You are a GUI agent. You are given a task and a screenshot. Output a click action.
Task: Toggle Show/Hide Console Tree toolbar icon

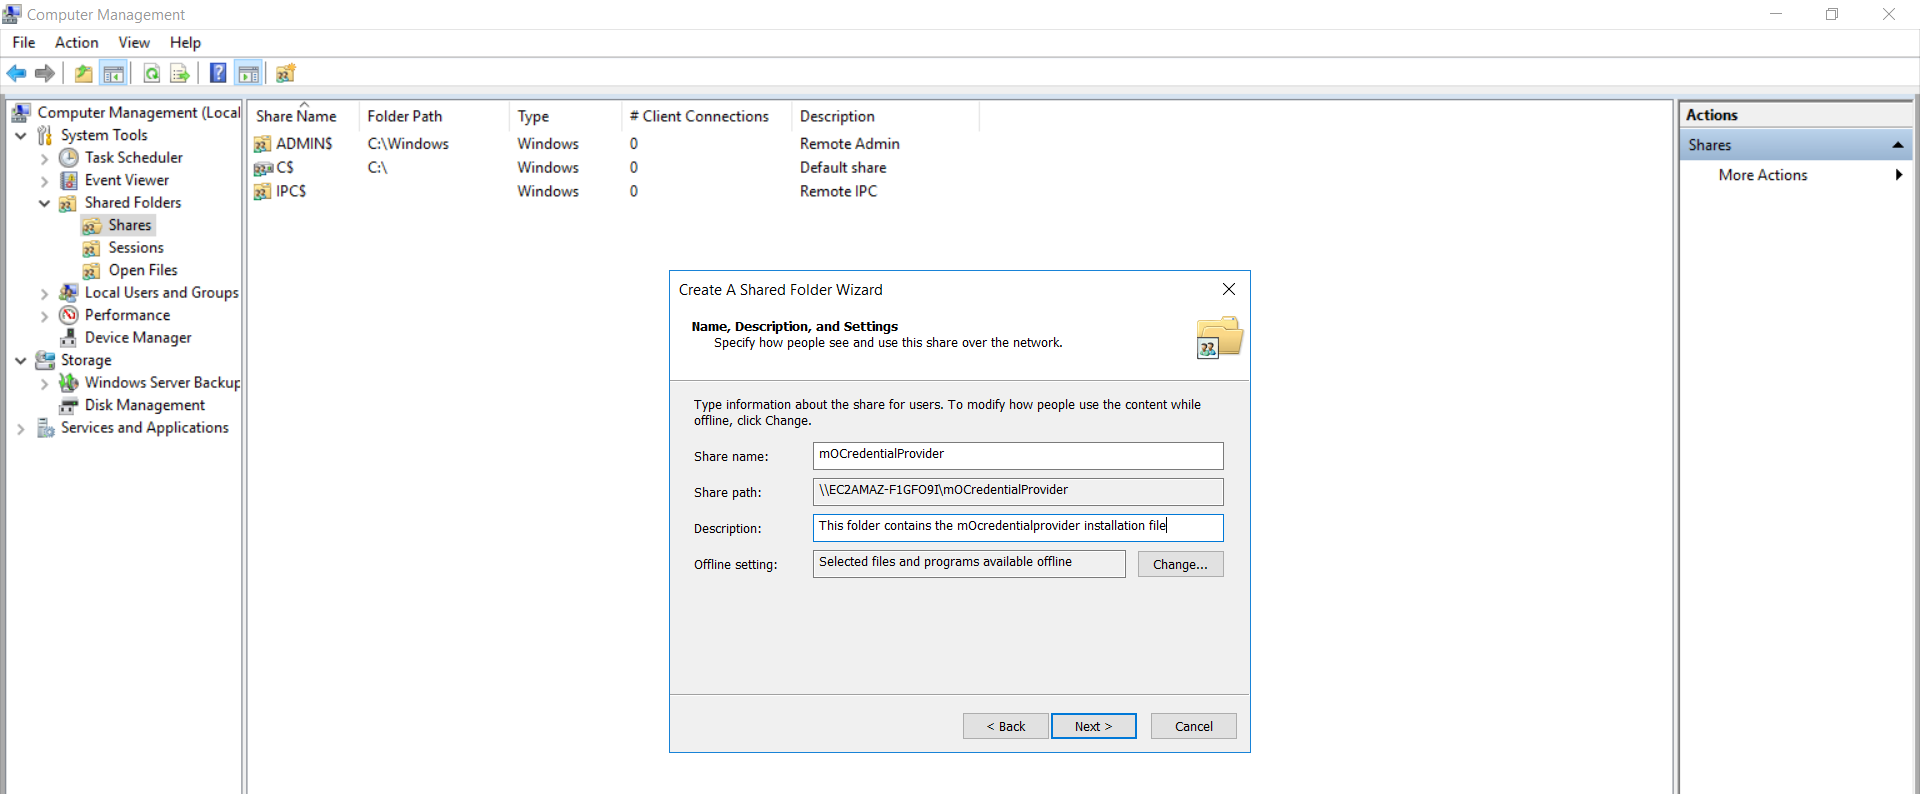(x=114, y=73)
